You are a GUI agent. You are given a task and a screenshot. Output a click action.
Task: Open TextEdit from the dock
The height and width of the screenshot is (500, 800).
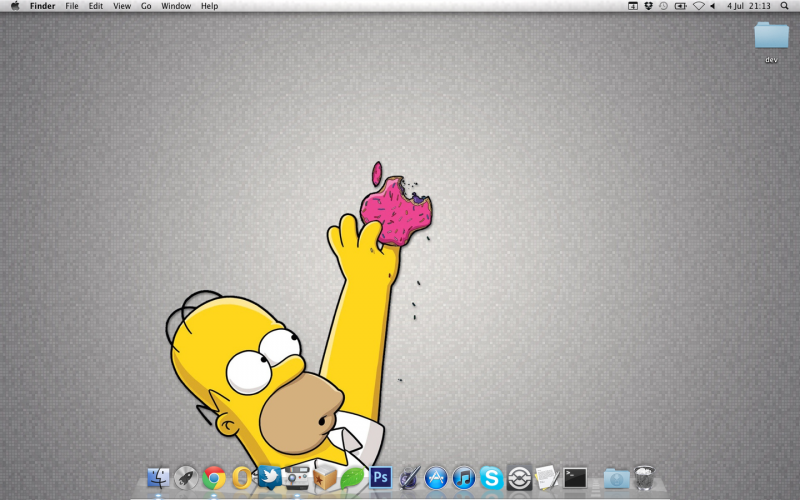pos(547,478)
